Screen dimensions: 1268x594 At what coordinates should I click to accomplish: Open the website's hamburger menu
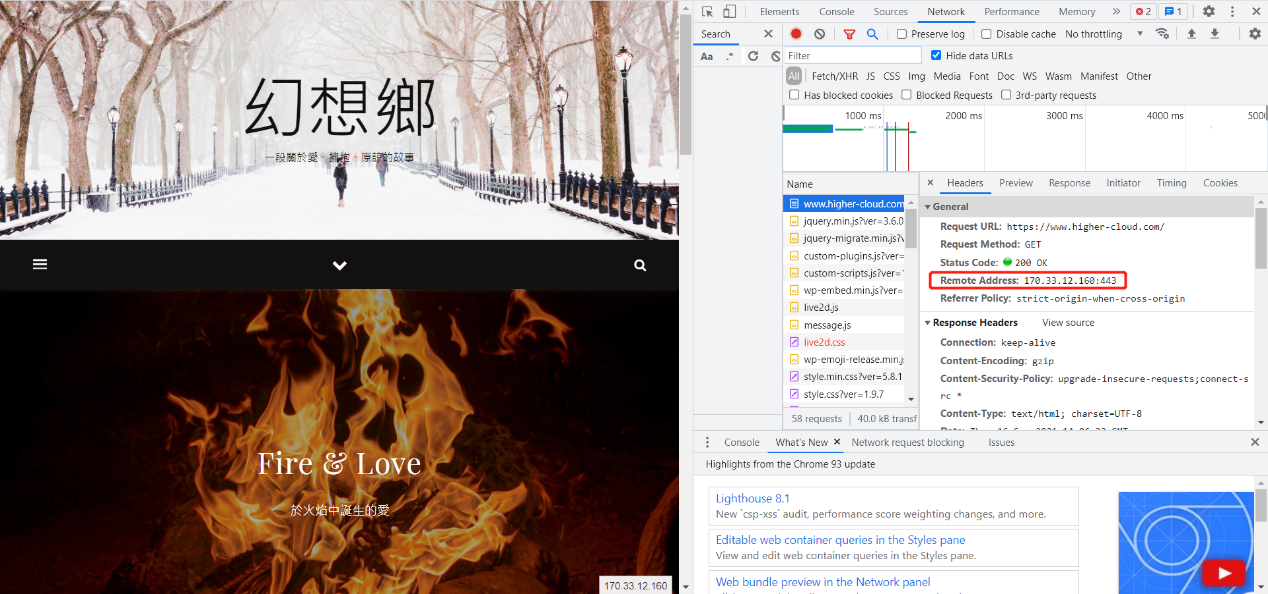click(40, 265)
